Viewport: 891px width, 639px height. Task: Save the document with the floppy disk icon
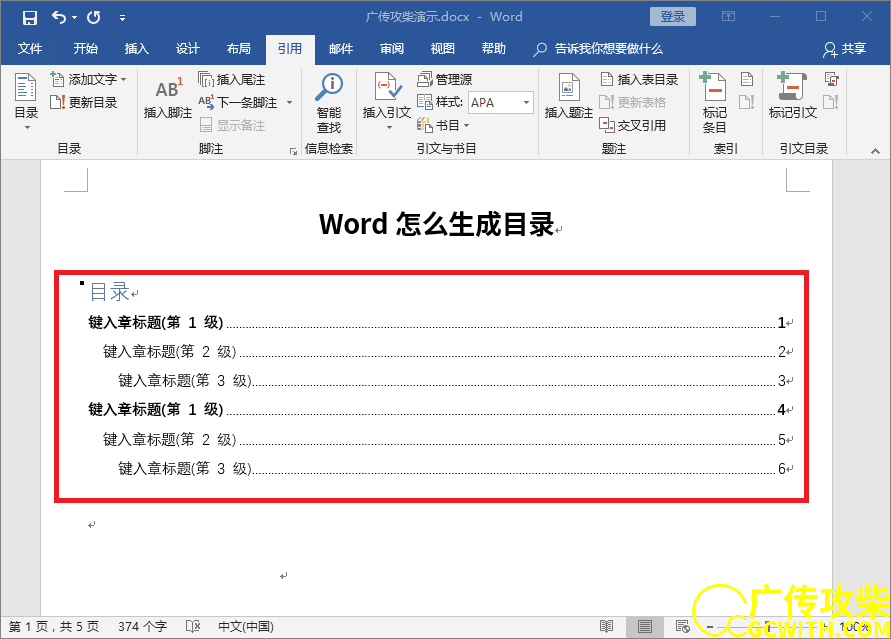[x=30, y=18]
